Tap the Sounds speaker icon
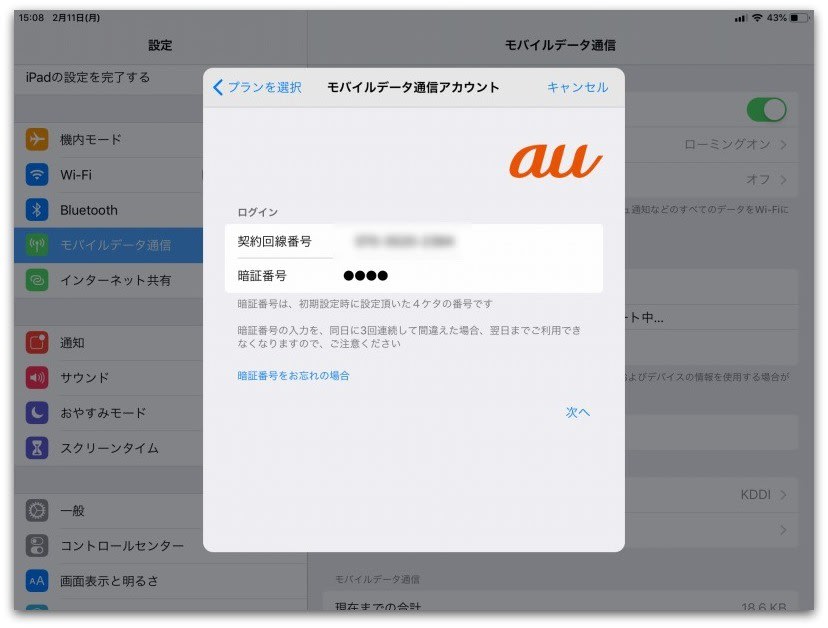 (x=37, y=378)
